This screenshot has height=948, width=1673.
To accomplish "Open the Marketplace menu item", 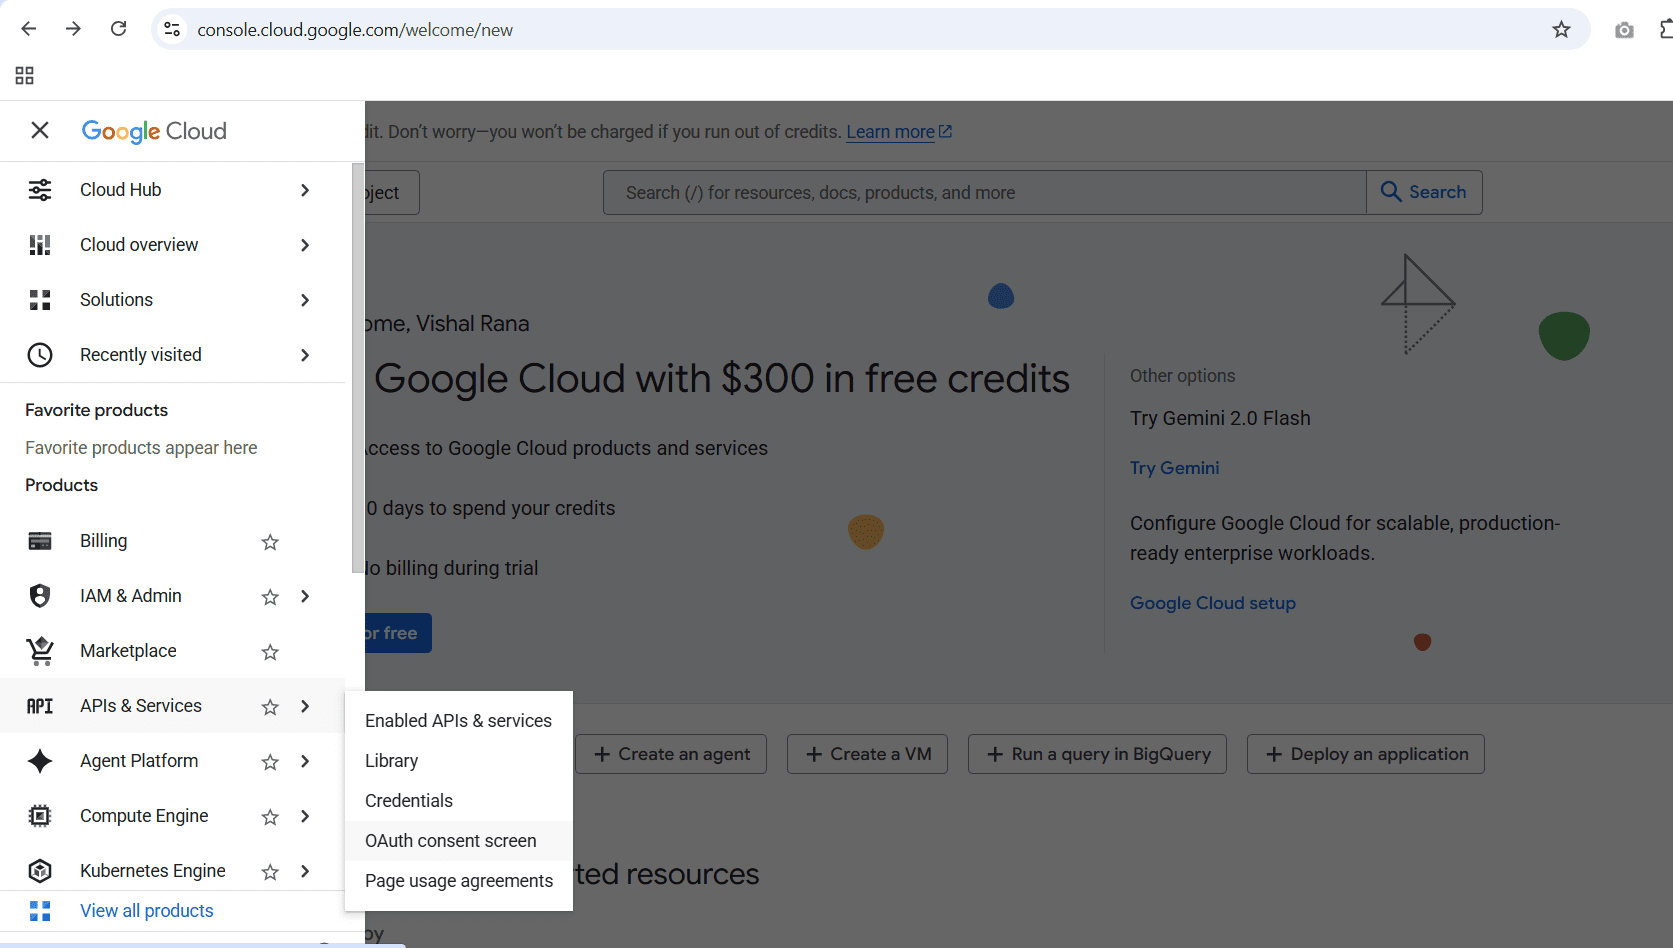I will pyautogui.click(x=172, y=651).
